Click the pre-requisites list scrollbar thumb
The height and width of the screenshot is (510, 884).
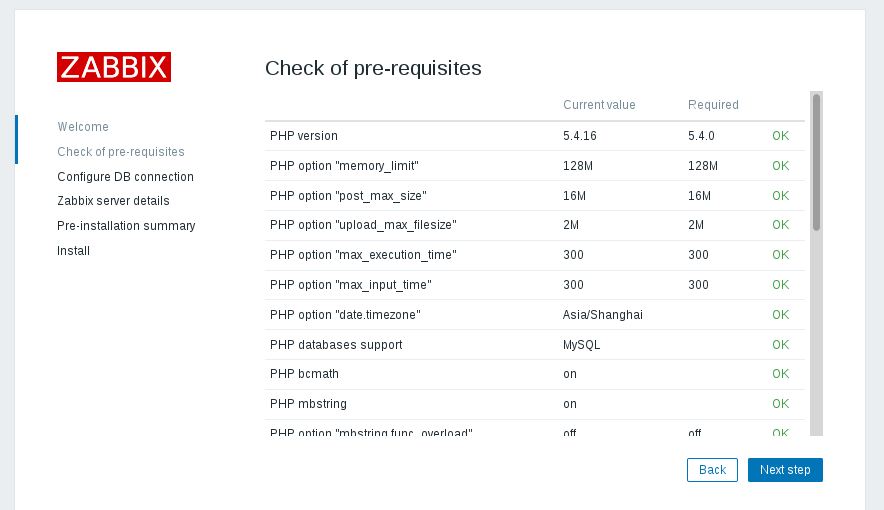pos(816,162)
